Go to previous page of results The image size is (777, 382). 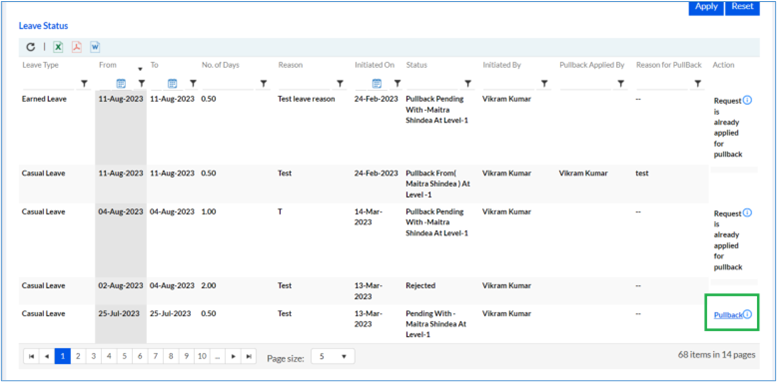pyautogui.click(x=47, y=356)
